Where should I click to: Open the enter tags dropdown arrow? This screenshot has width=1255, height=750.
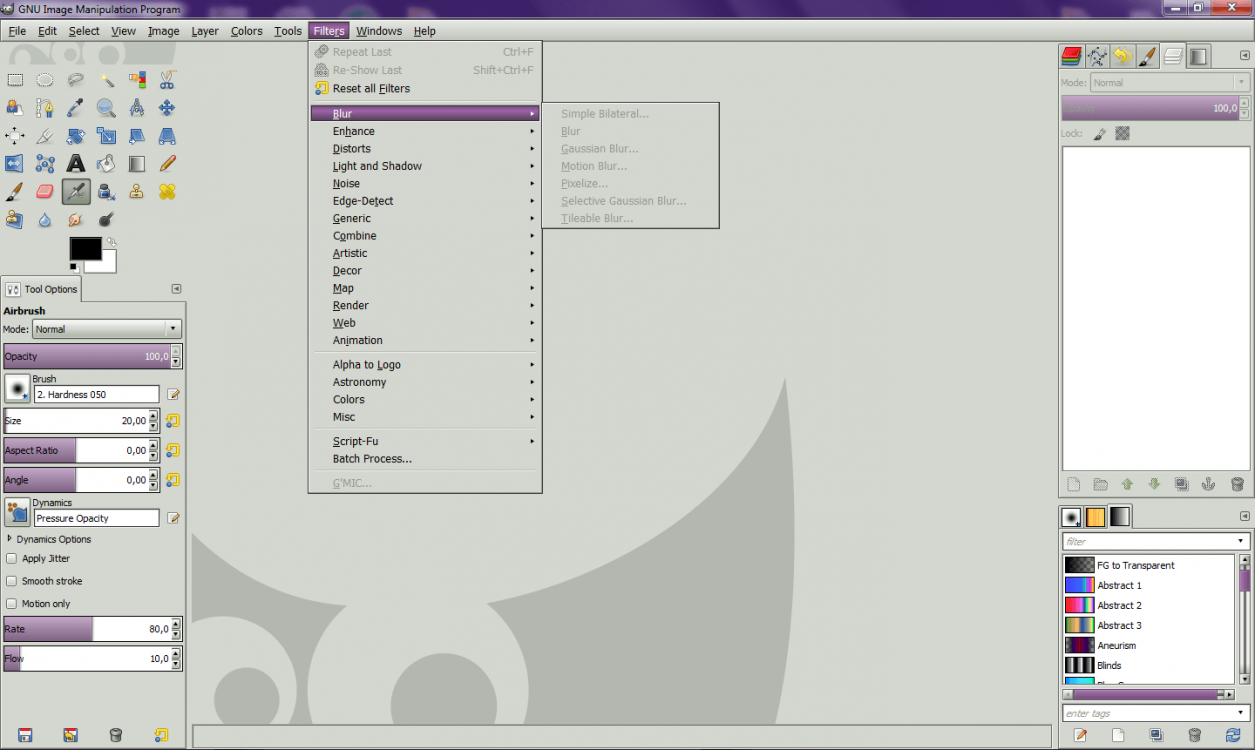(x=1241, y=713)
